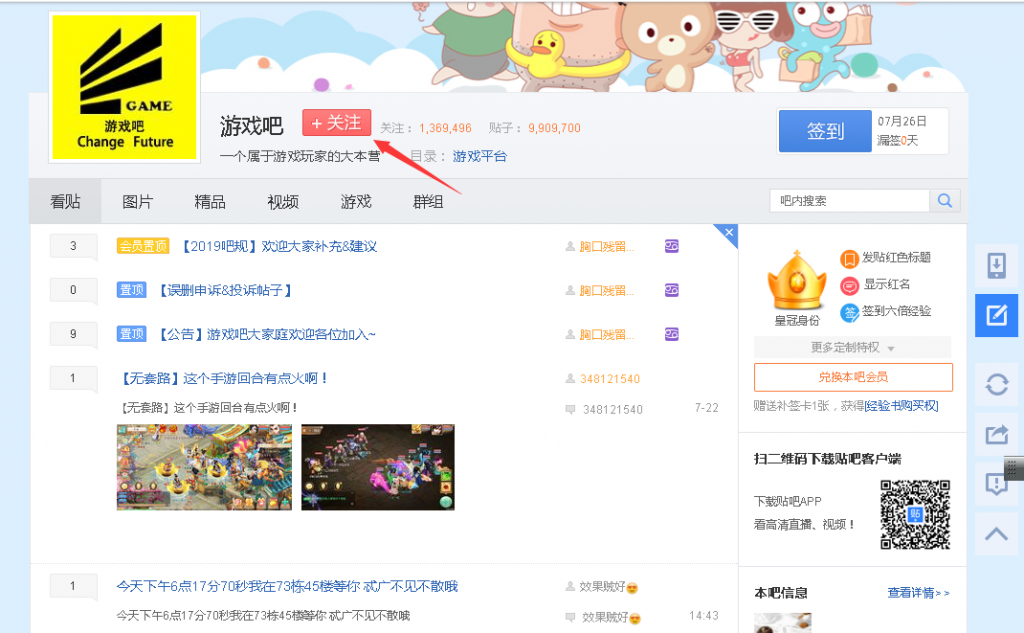
Task: Open 【公告】游戏吧大家庭 post
Action: coord(266,334)
